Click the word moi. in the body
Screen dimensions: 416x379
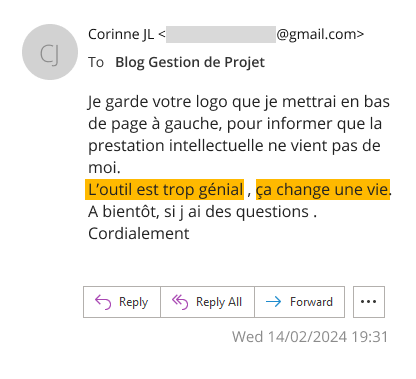pos(104,168)
